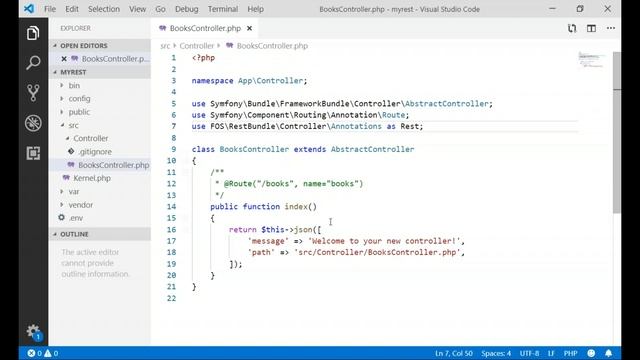Screen dimensions: 640x360
Task: Collapse the MYREST project section
Action: [x=100, y=72]
